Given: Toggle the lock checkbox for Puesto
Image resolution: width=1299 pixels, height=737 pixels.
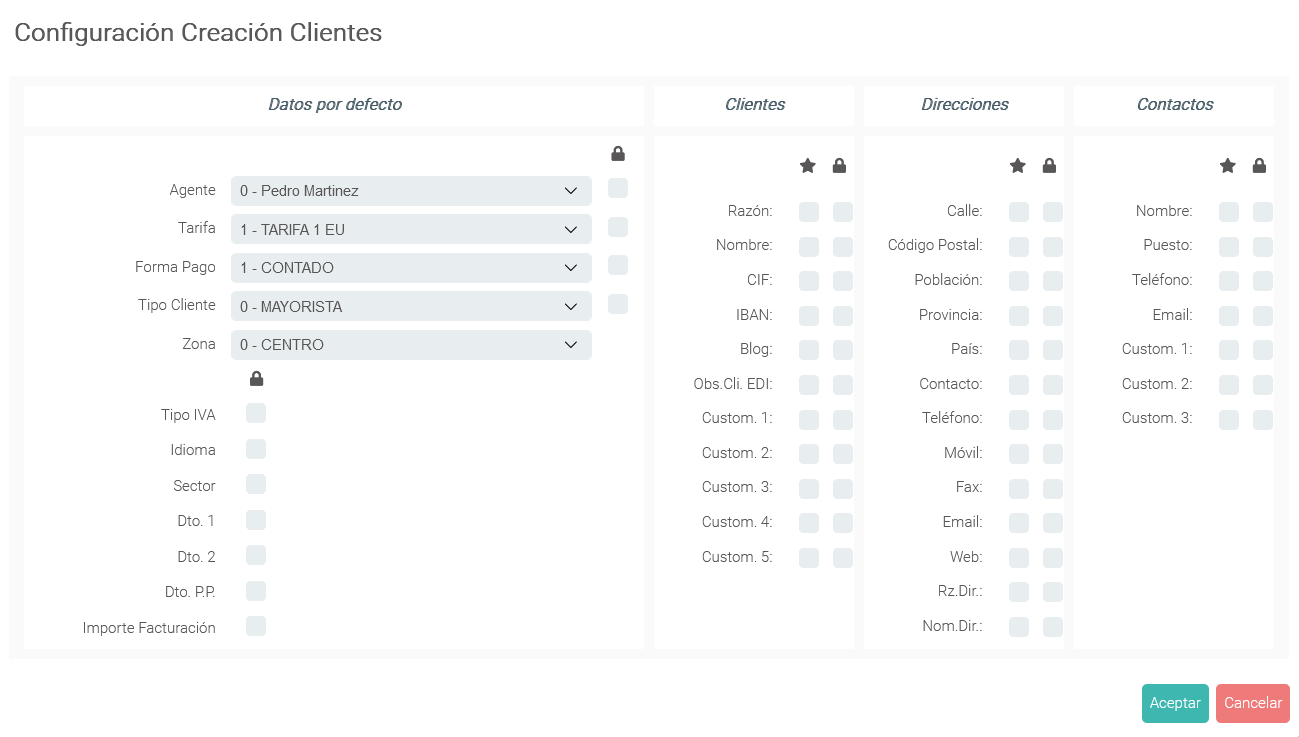Looking at the screenshot, I should tap(1263, 246).
